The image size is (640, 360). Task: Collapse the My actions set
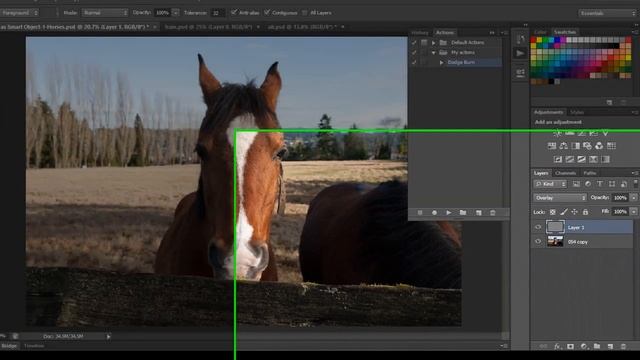[x=433, y=53]
